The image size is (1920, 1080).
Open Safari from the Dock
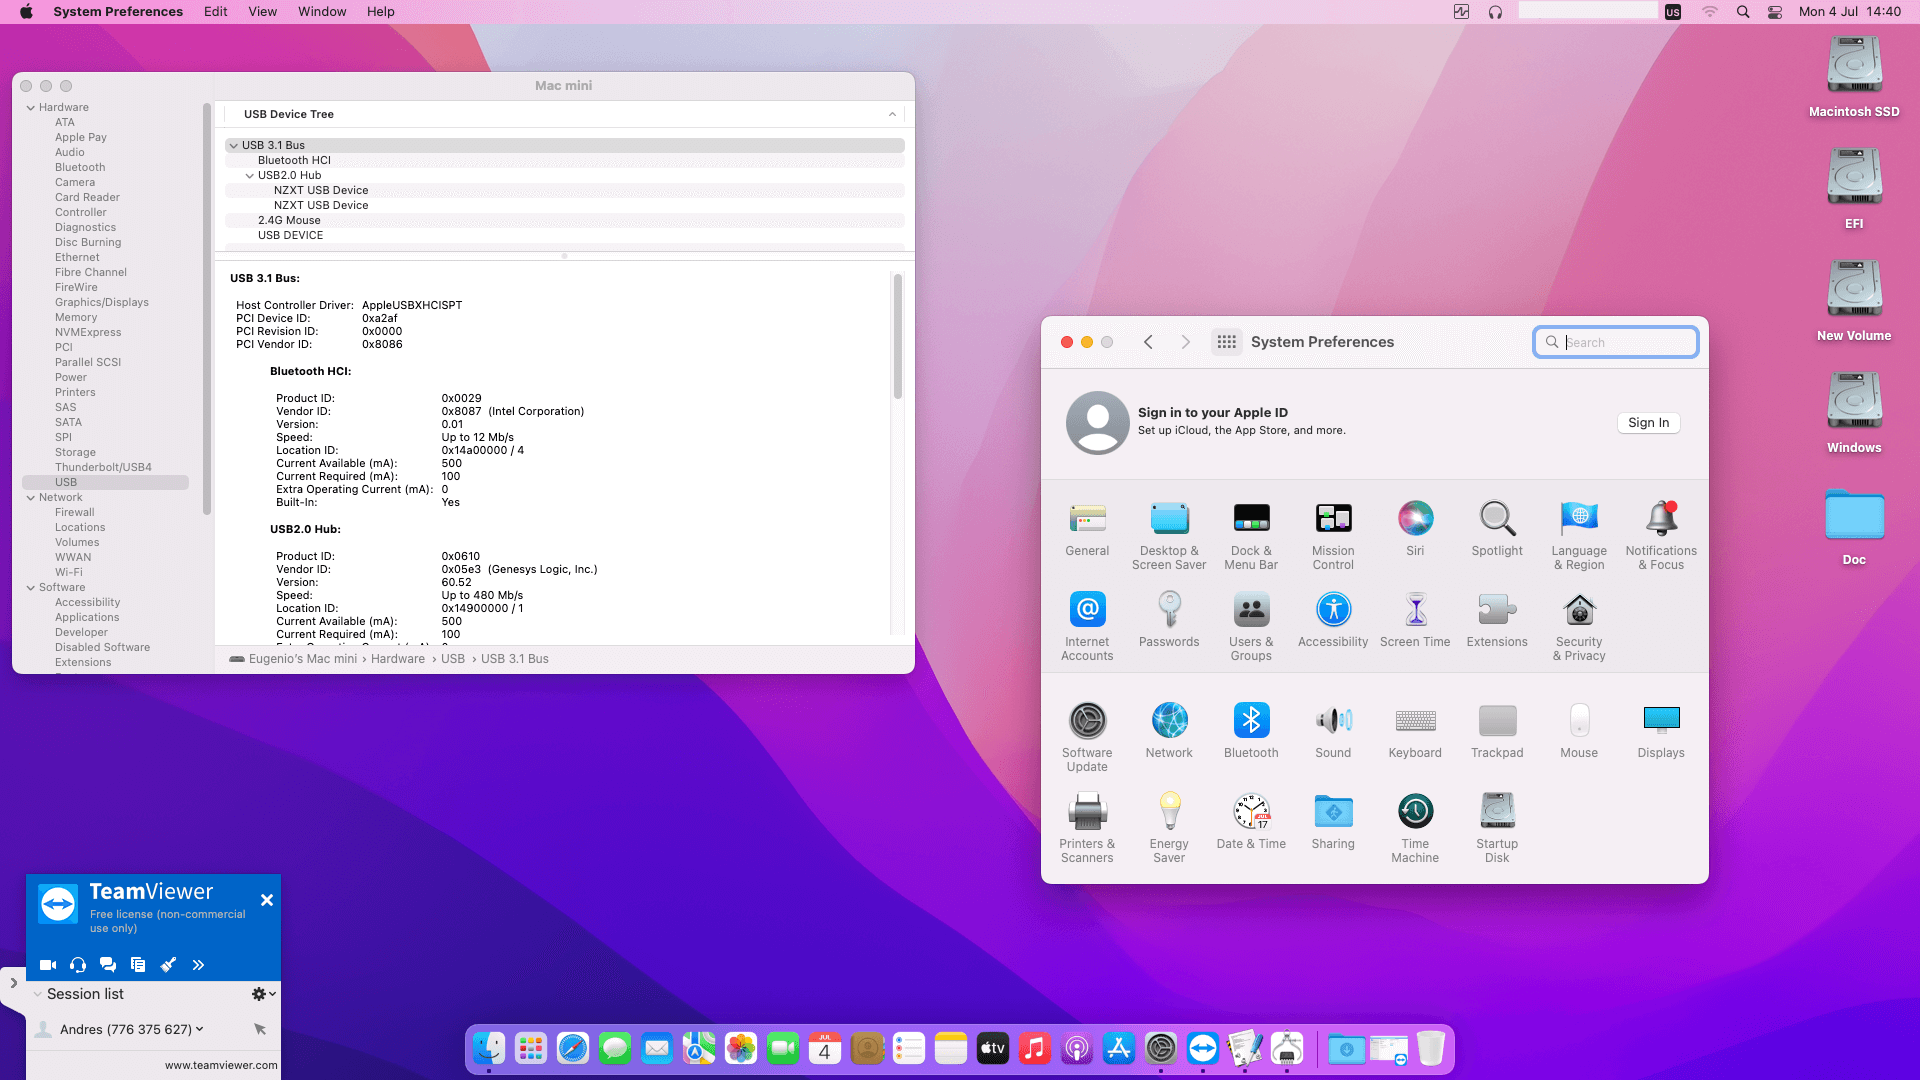573,1048
